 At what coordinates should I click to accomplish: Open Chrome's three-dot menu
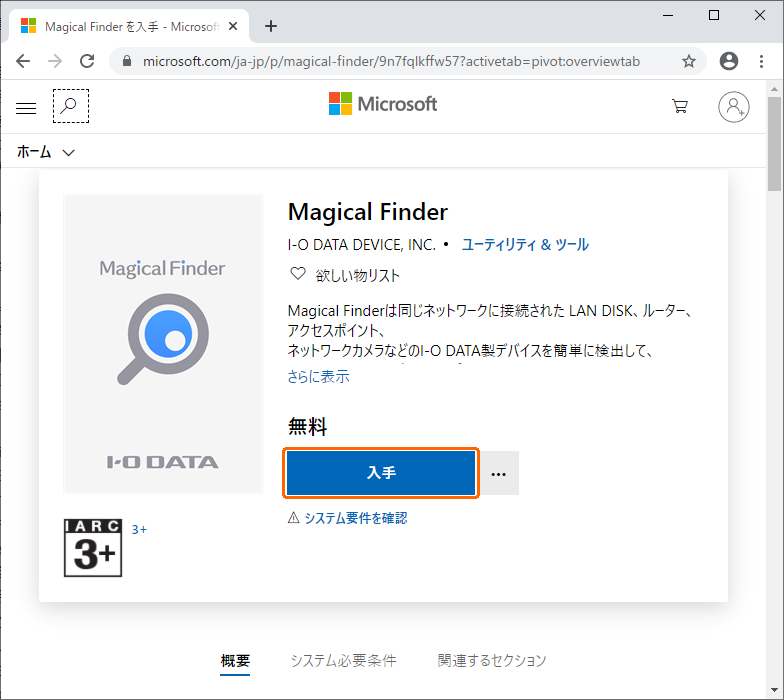(x=761, y=61)
